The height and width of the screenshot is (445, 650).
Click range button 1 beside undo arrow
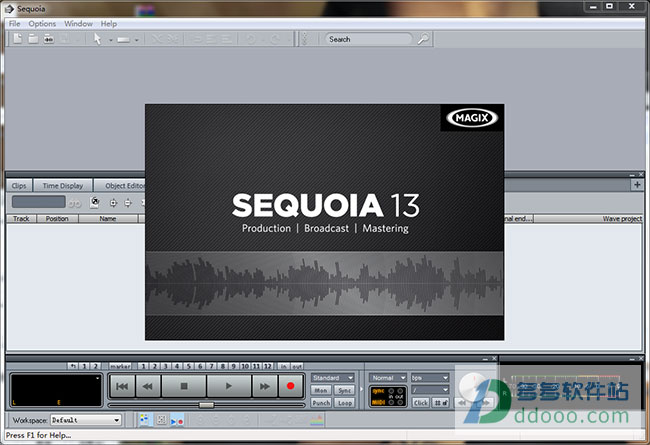84,366
